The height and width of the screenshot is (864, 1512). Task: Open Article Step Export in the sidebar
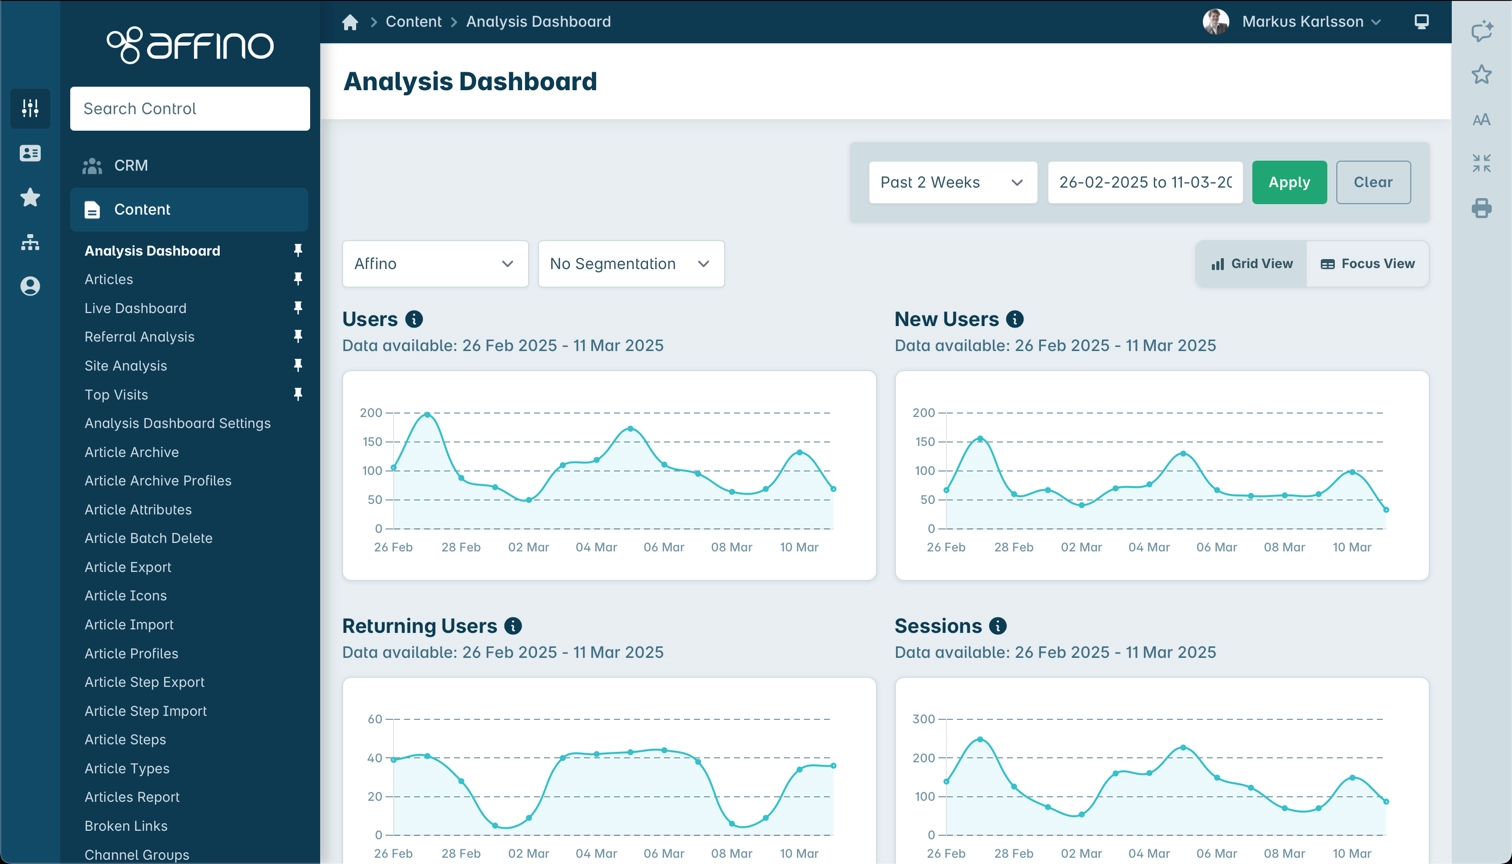(144, 682)
